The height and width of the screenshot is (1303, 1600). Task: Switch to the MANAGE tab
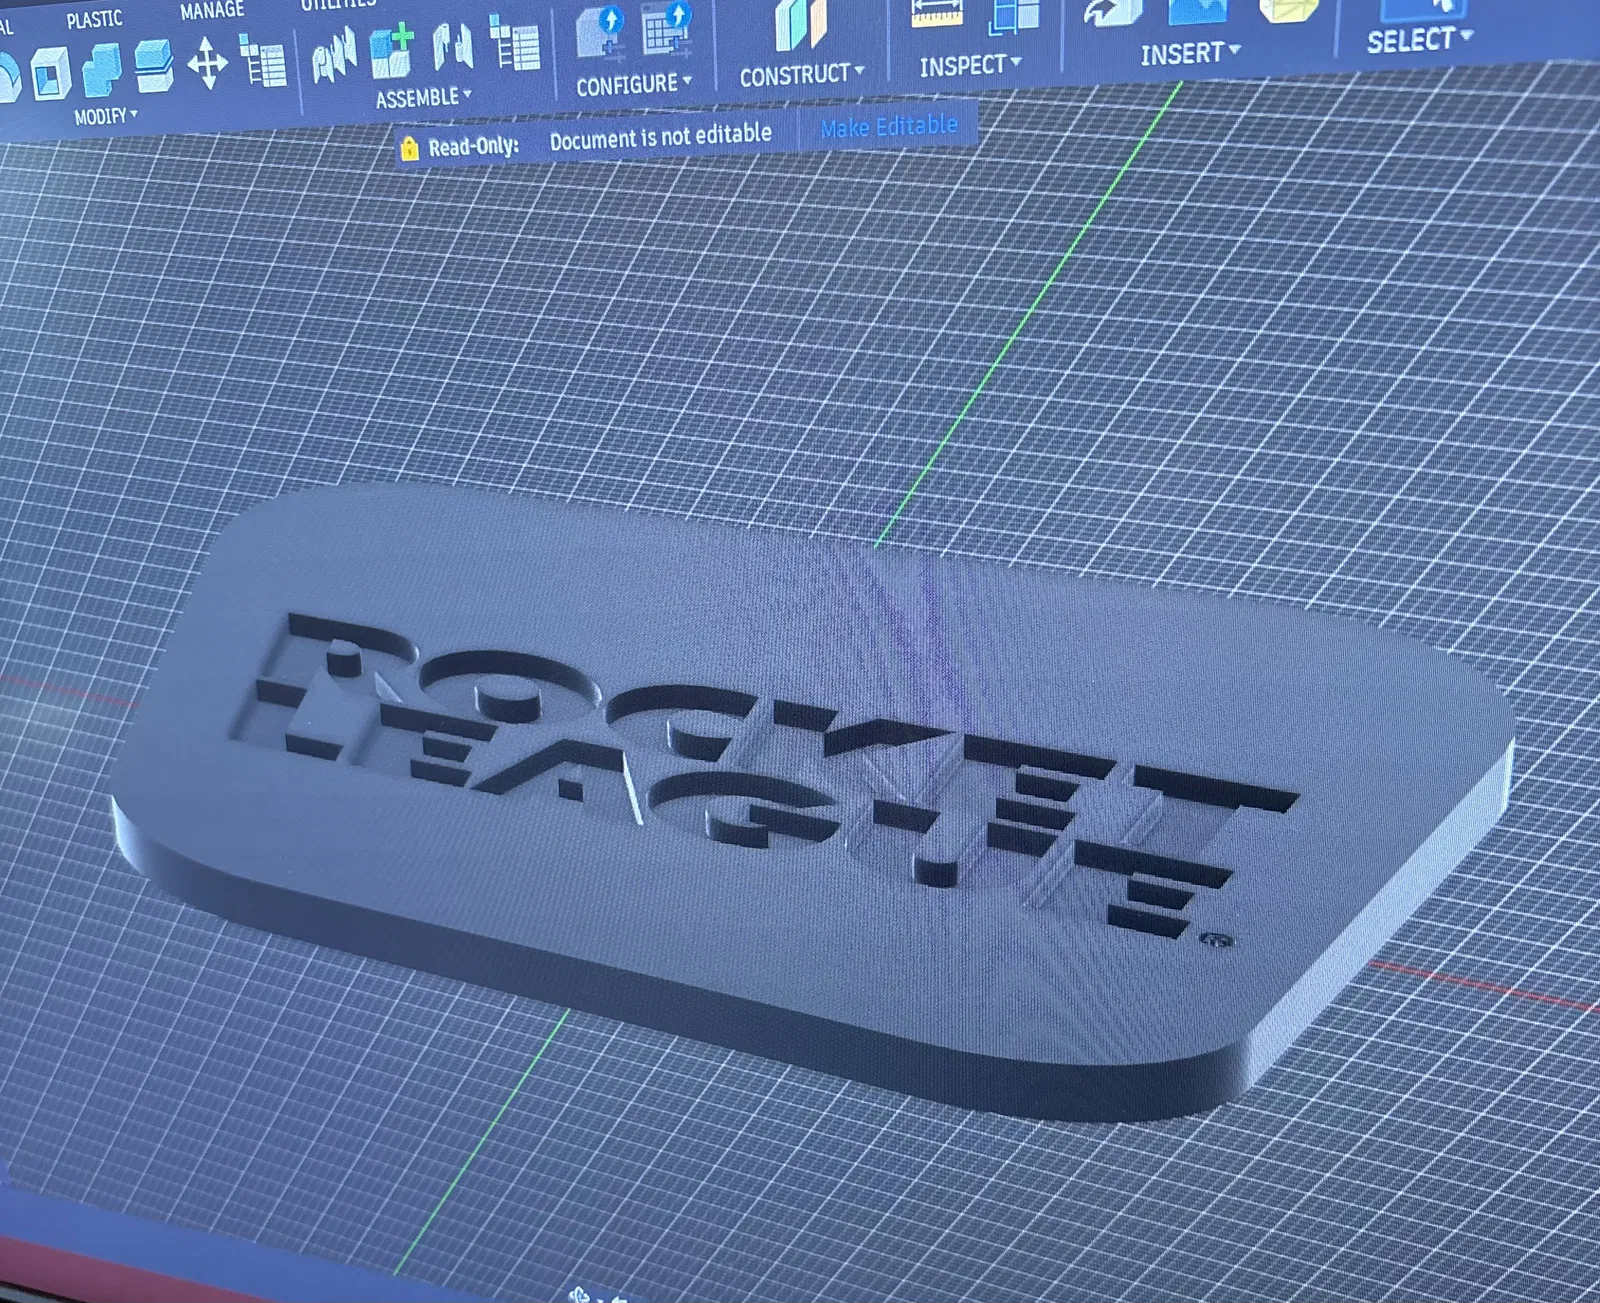pyautogui.click(x=212, y=11)
